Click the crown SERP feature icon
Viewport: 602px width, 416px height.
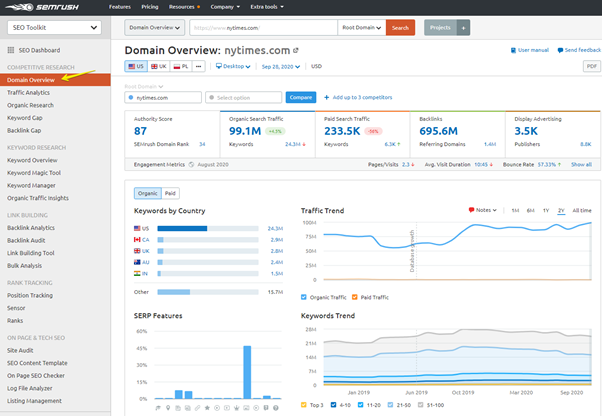point(236,408)
